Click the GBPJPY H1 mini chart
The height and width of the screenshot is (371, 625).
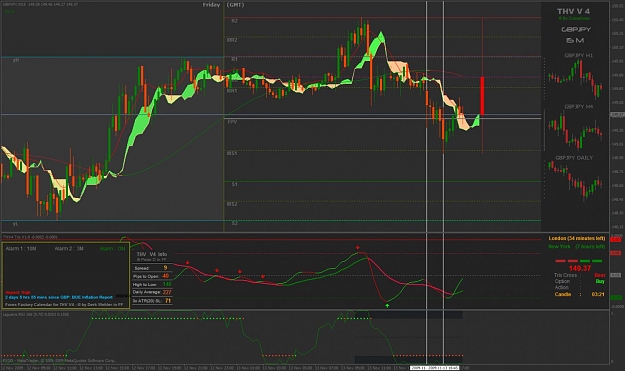click(x=574, y=79)
